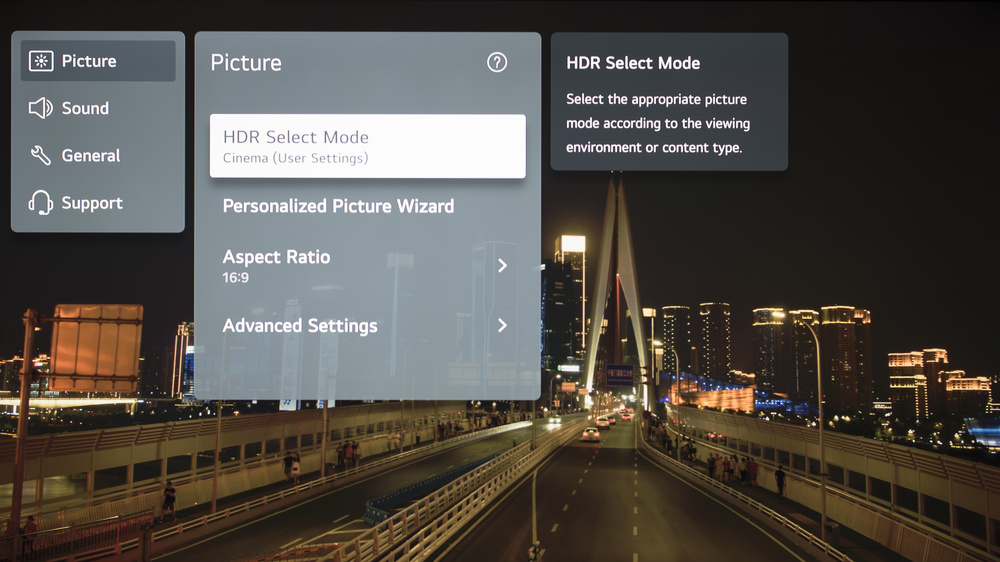Open the Support menu label
The width and height of the screenshot is (1000, 562).
point(92,203)
